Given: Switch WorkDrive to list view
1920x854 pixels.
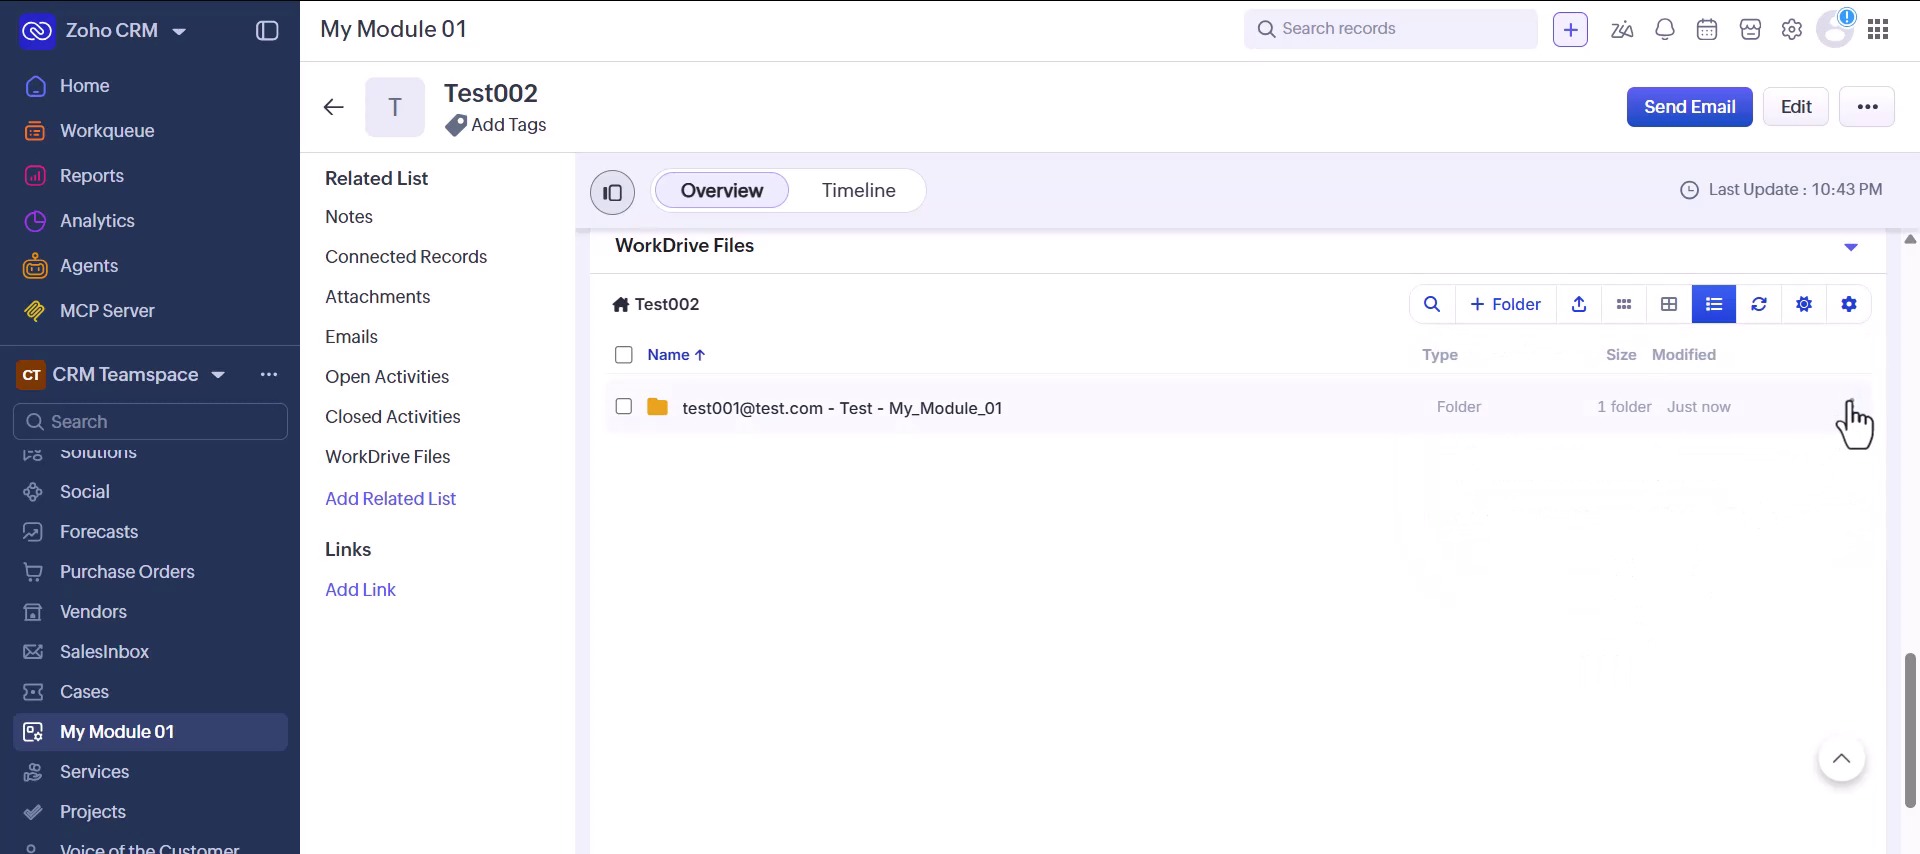Looking at the screenshot, I should pyautogui.click(x=1714, y=304).
